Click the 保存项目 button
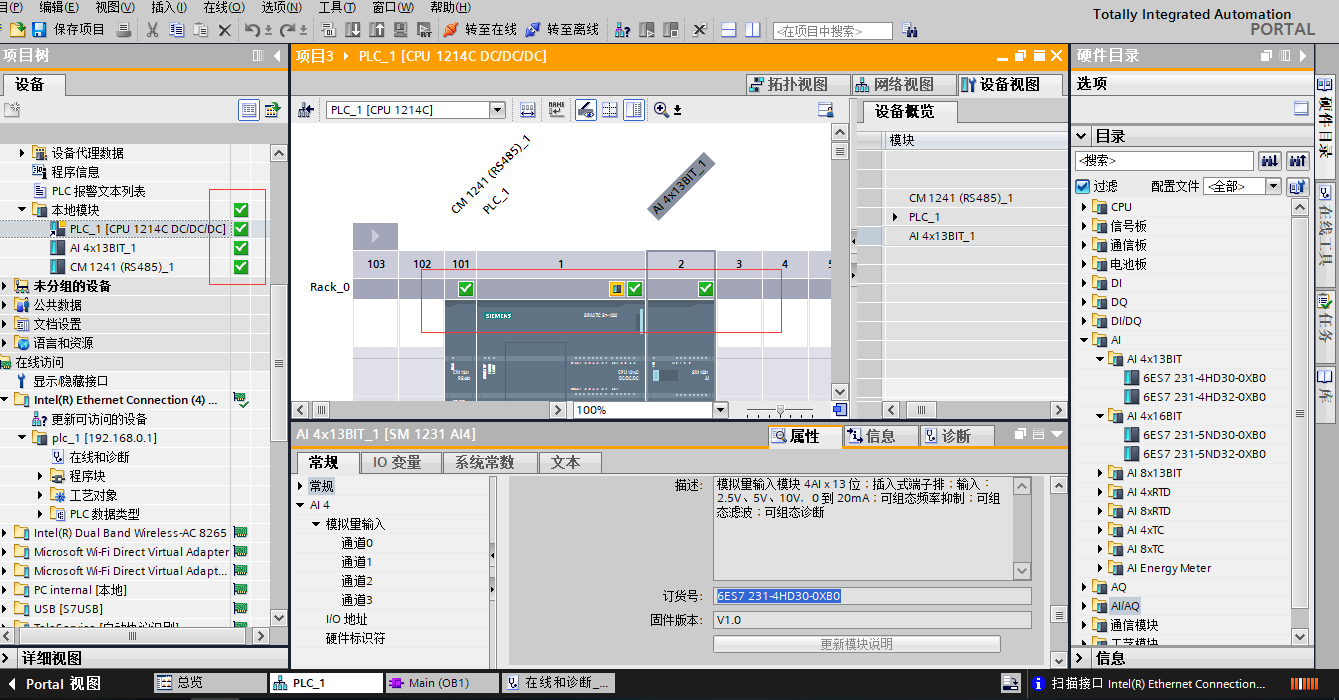The image size is (1339, 700). click(69, 30)
